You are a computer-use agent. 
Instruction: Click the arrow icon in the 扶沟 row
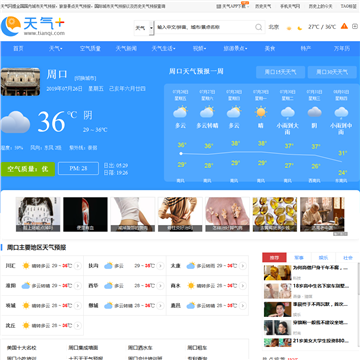pyautogui.click(x=160, y=266)
